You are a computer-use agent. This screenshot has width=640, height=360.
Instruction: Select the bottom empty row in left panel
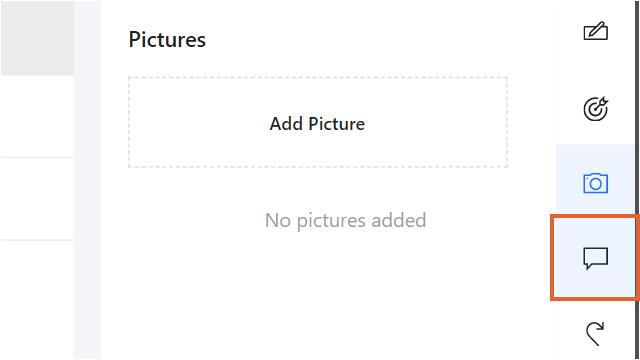tap(37, 300)
